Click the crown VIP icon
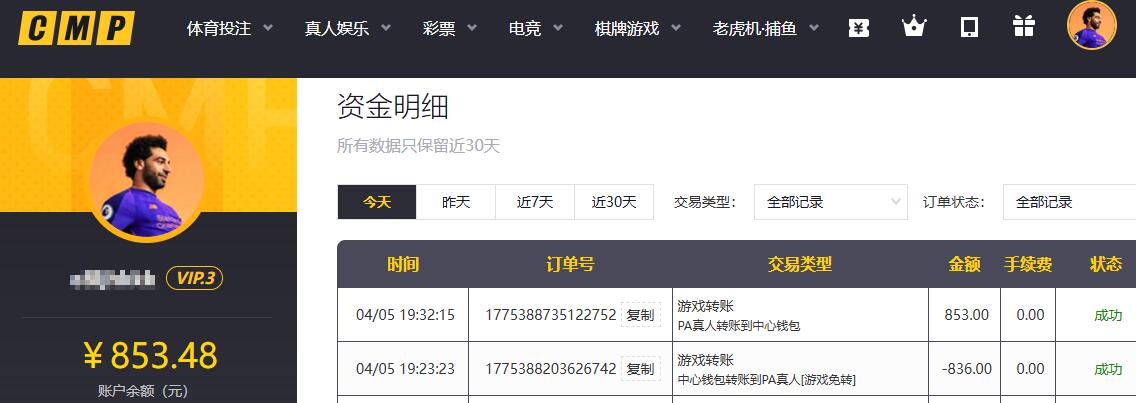The image size is (1136, 403). (x=913, y=27)
